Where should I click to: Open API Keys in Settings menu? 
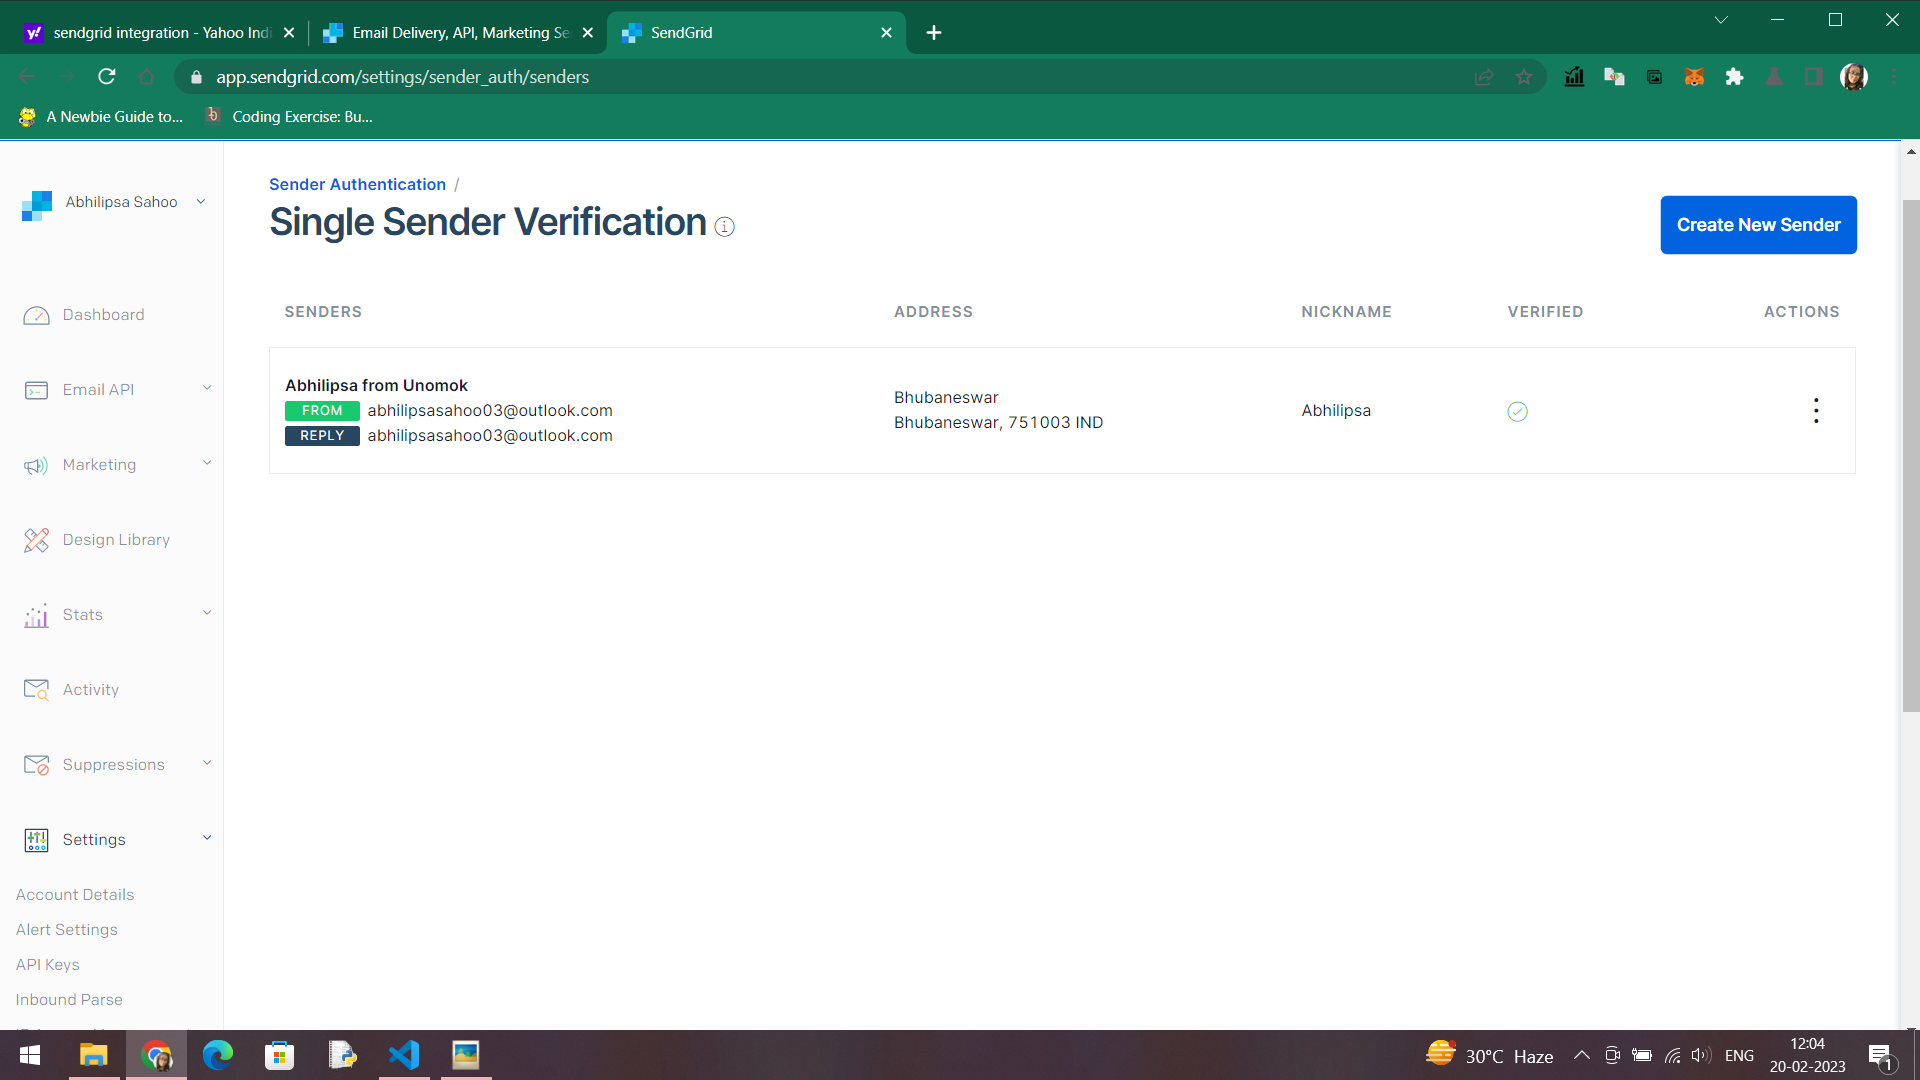click(x=48, y=965)
